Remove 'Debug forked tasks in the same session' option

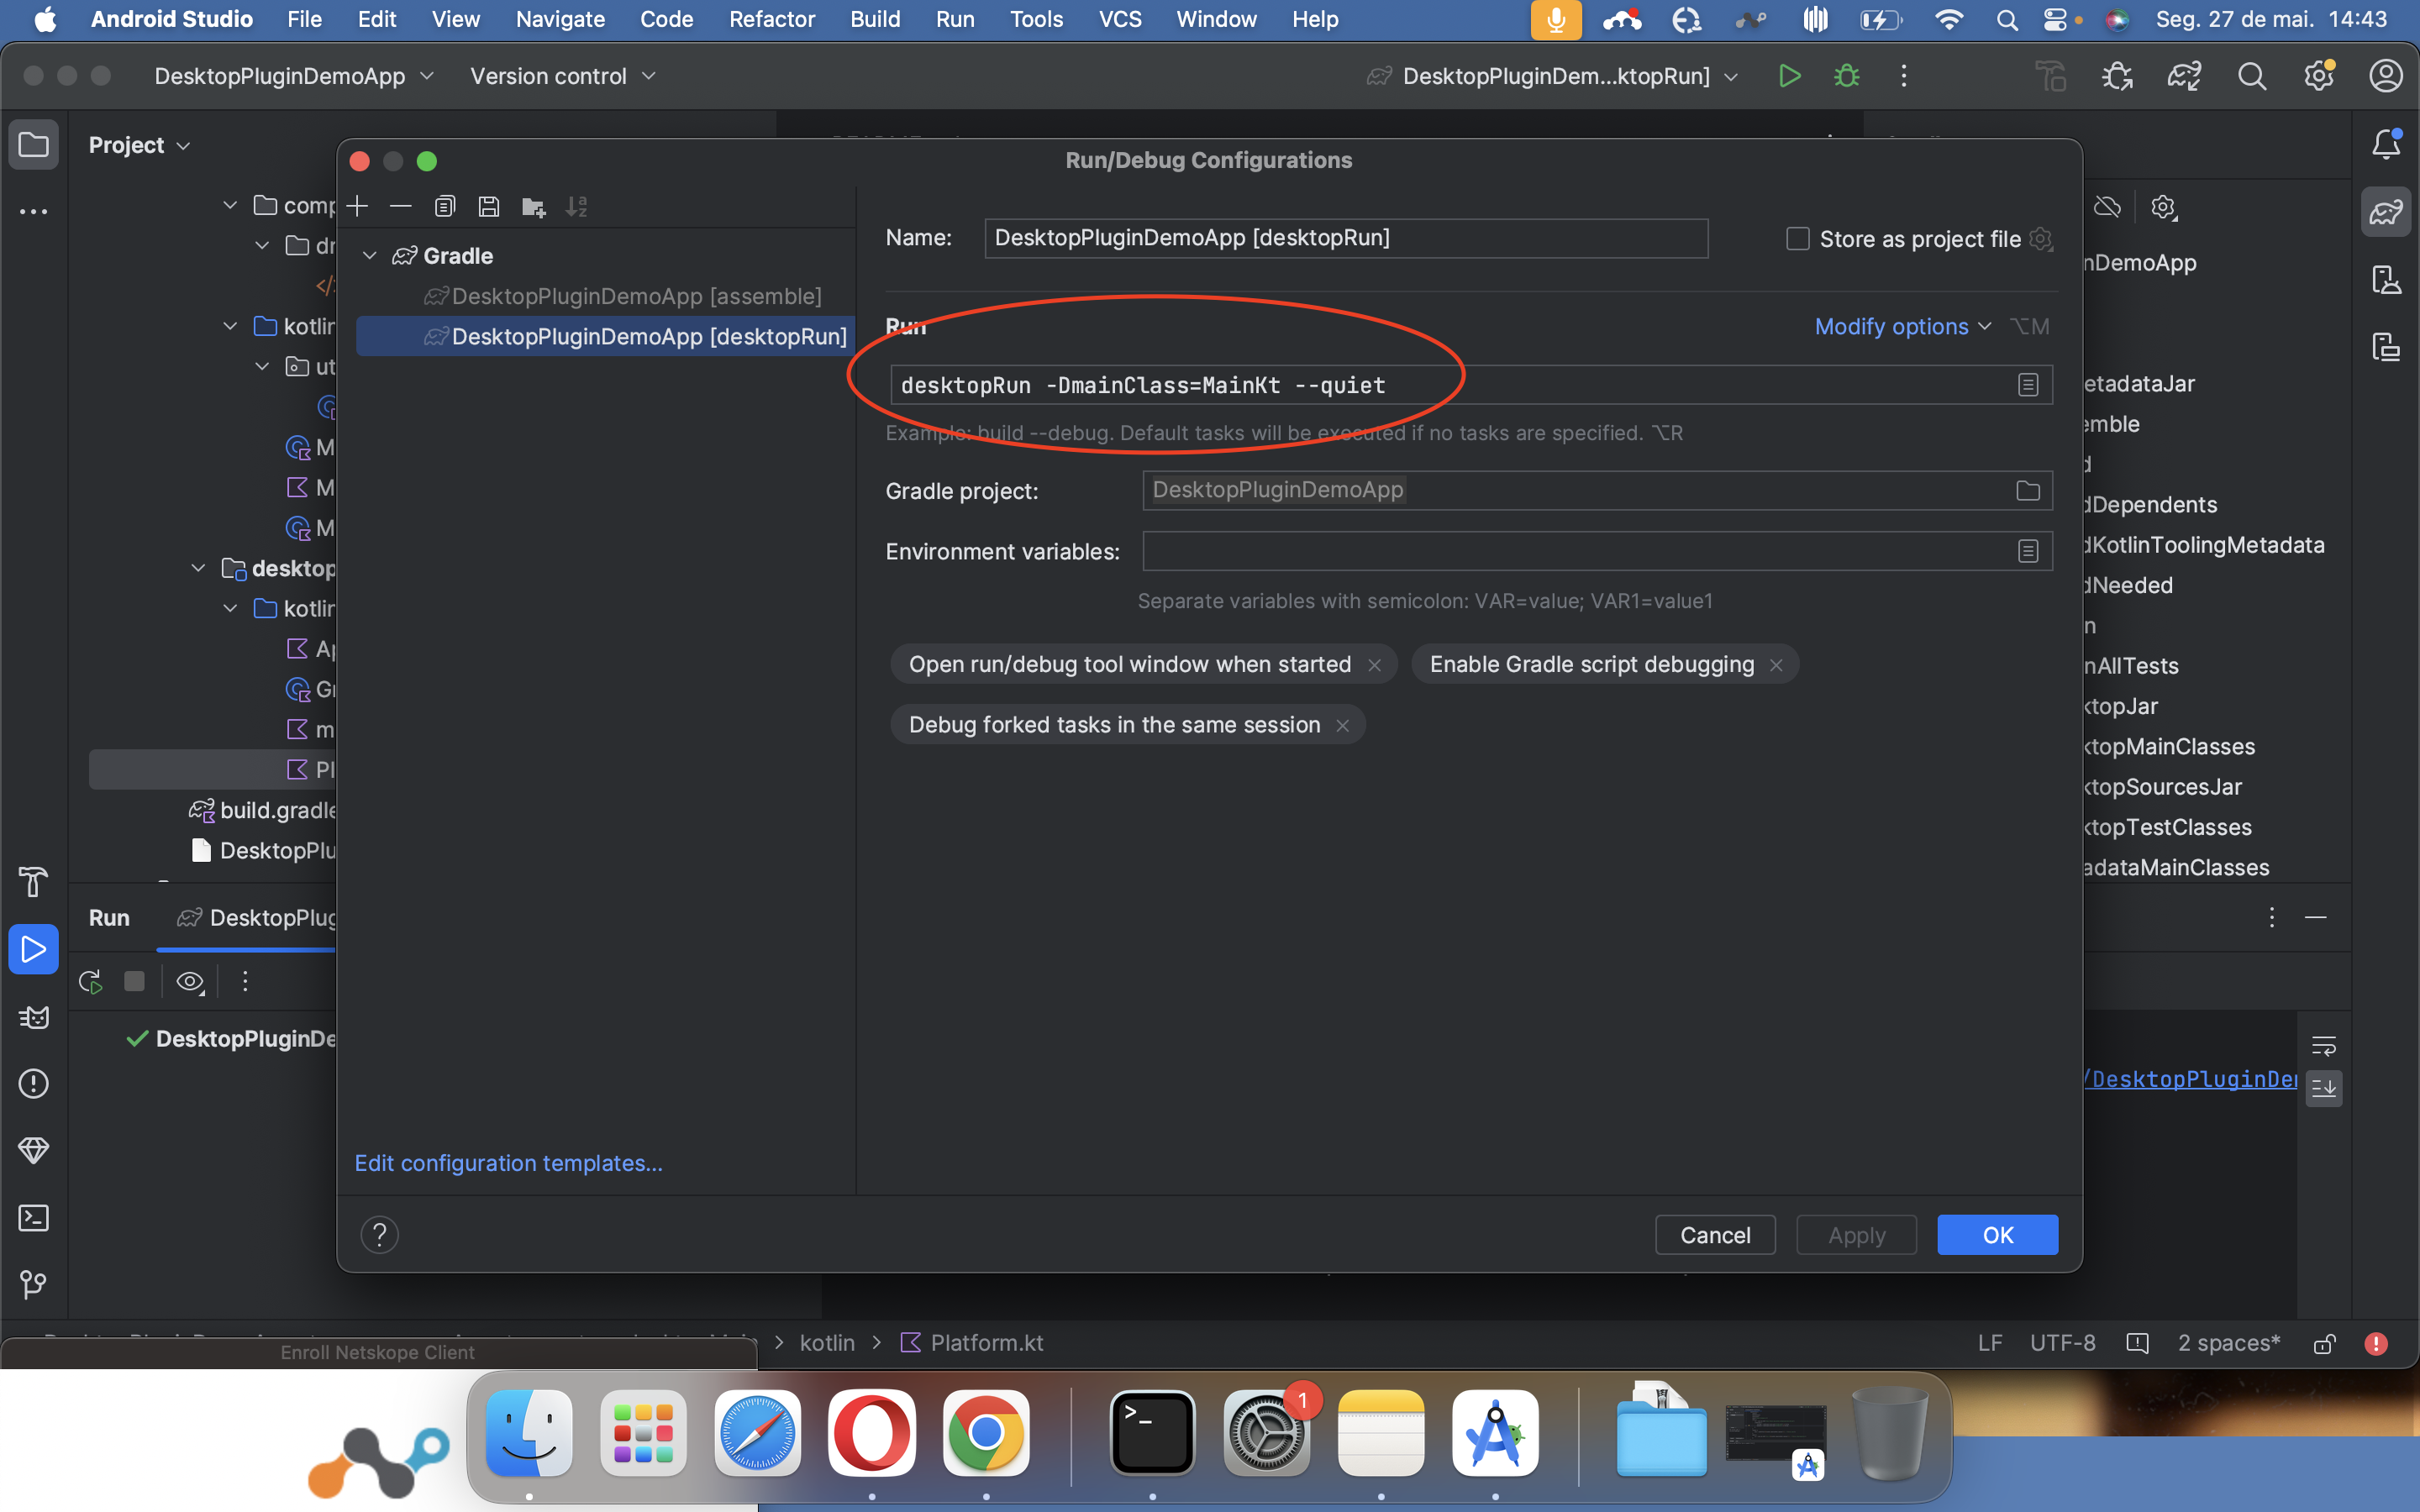(1343, 725)
